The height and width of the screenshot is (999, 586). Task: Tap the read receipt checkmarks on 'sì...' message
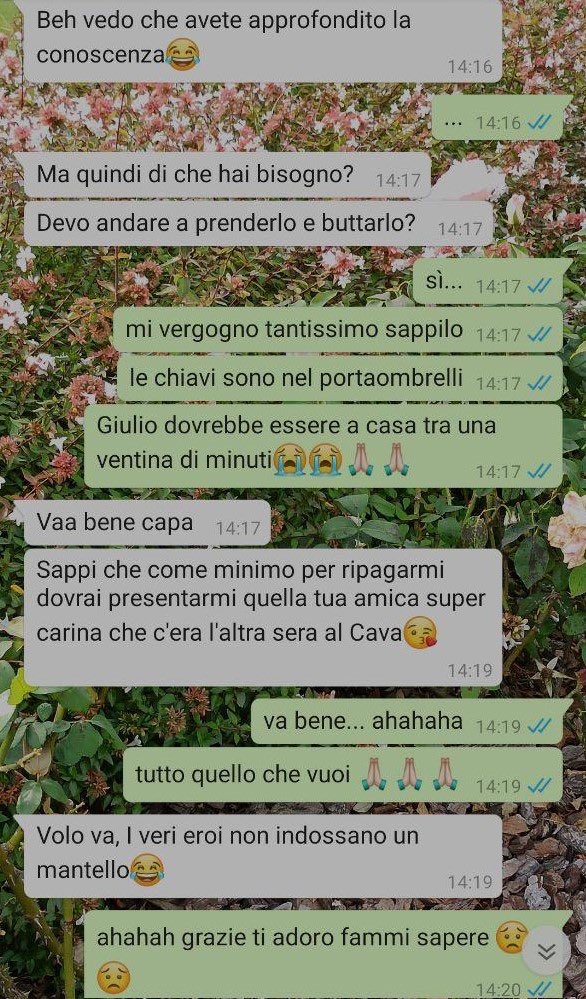(x=539, y=287)
